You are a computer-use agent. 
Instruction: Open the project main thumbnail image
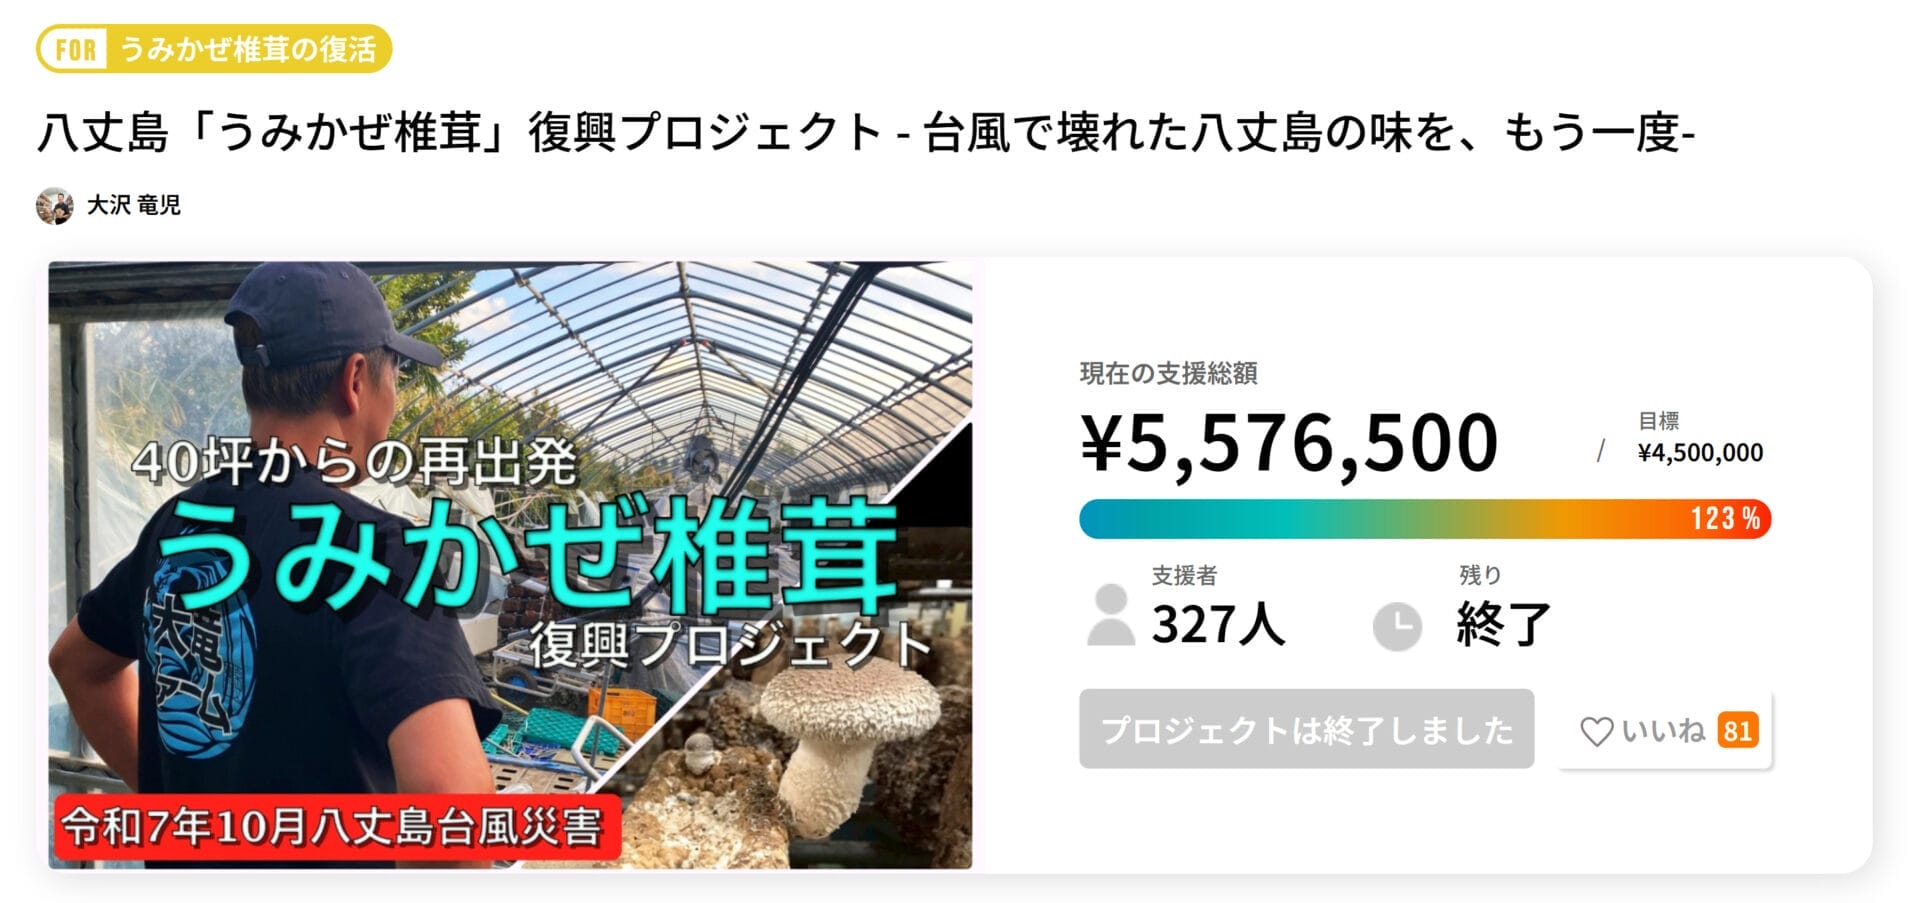(510, 565)
